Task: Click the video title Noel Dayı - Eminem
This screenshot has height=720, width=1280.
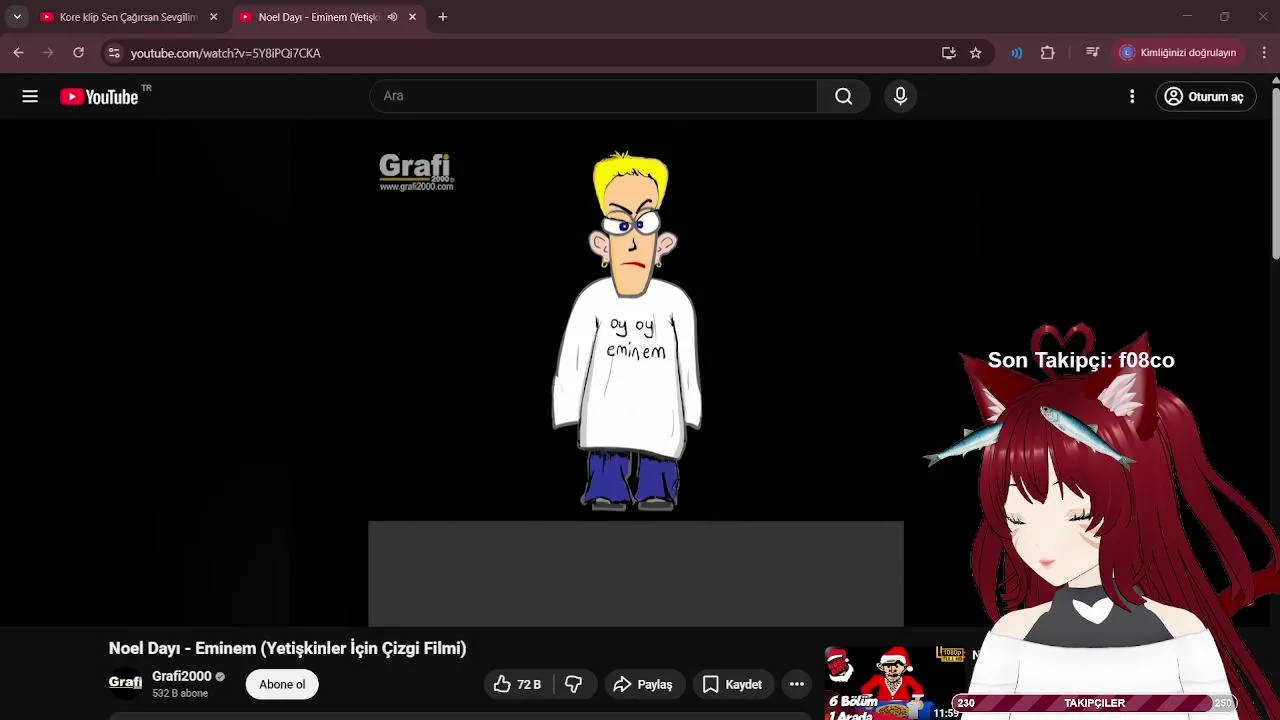Action: [287, 648]
